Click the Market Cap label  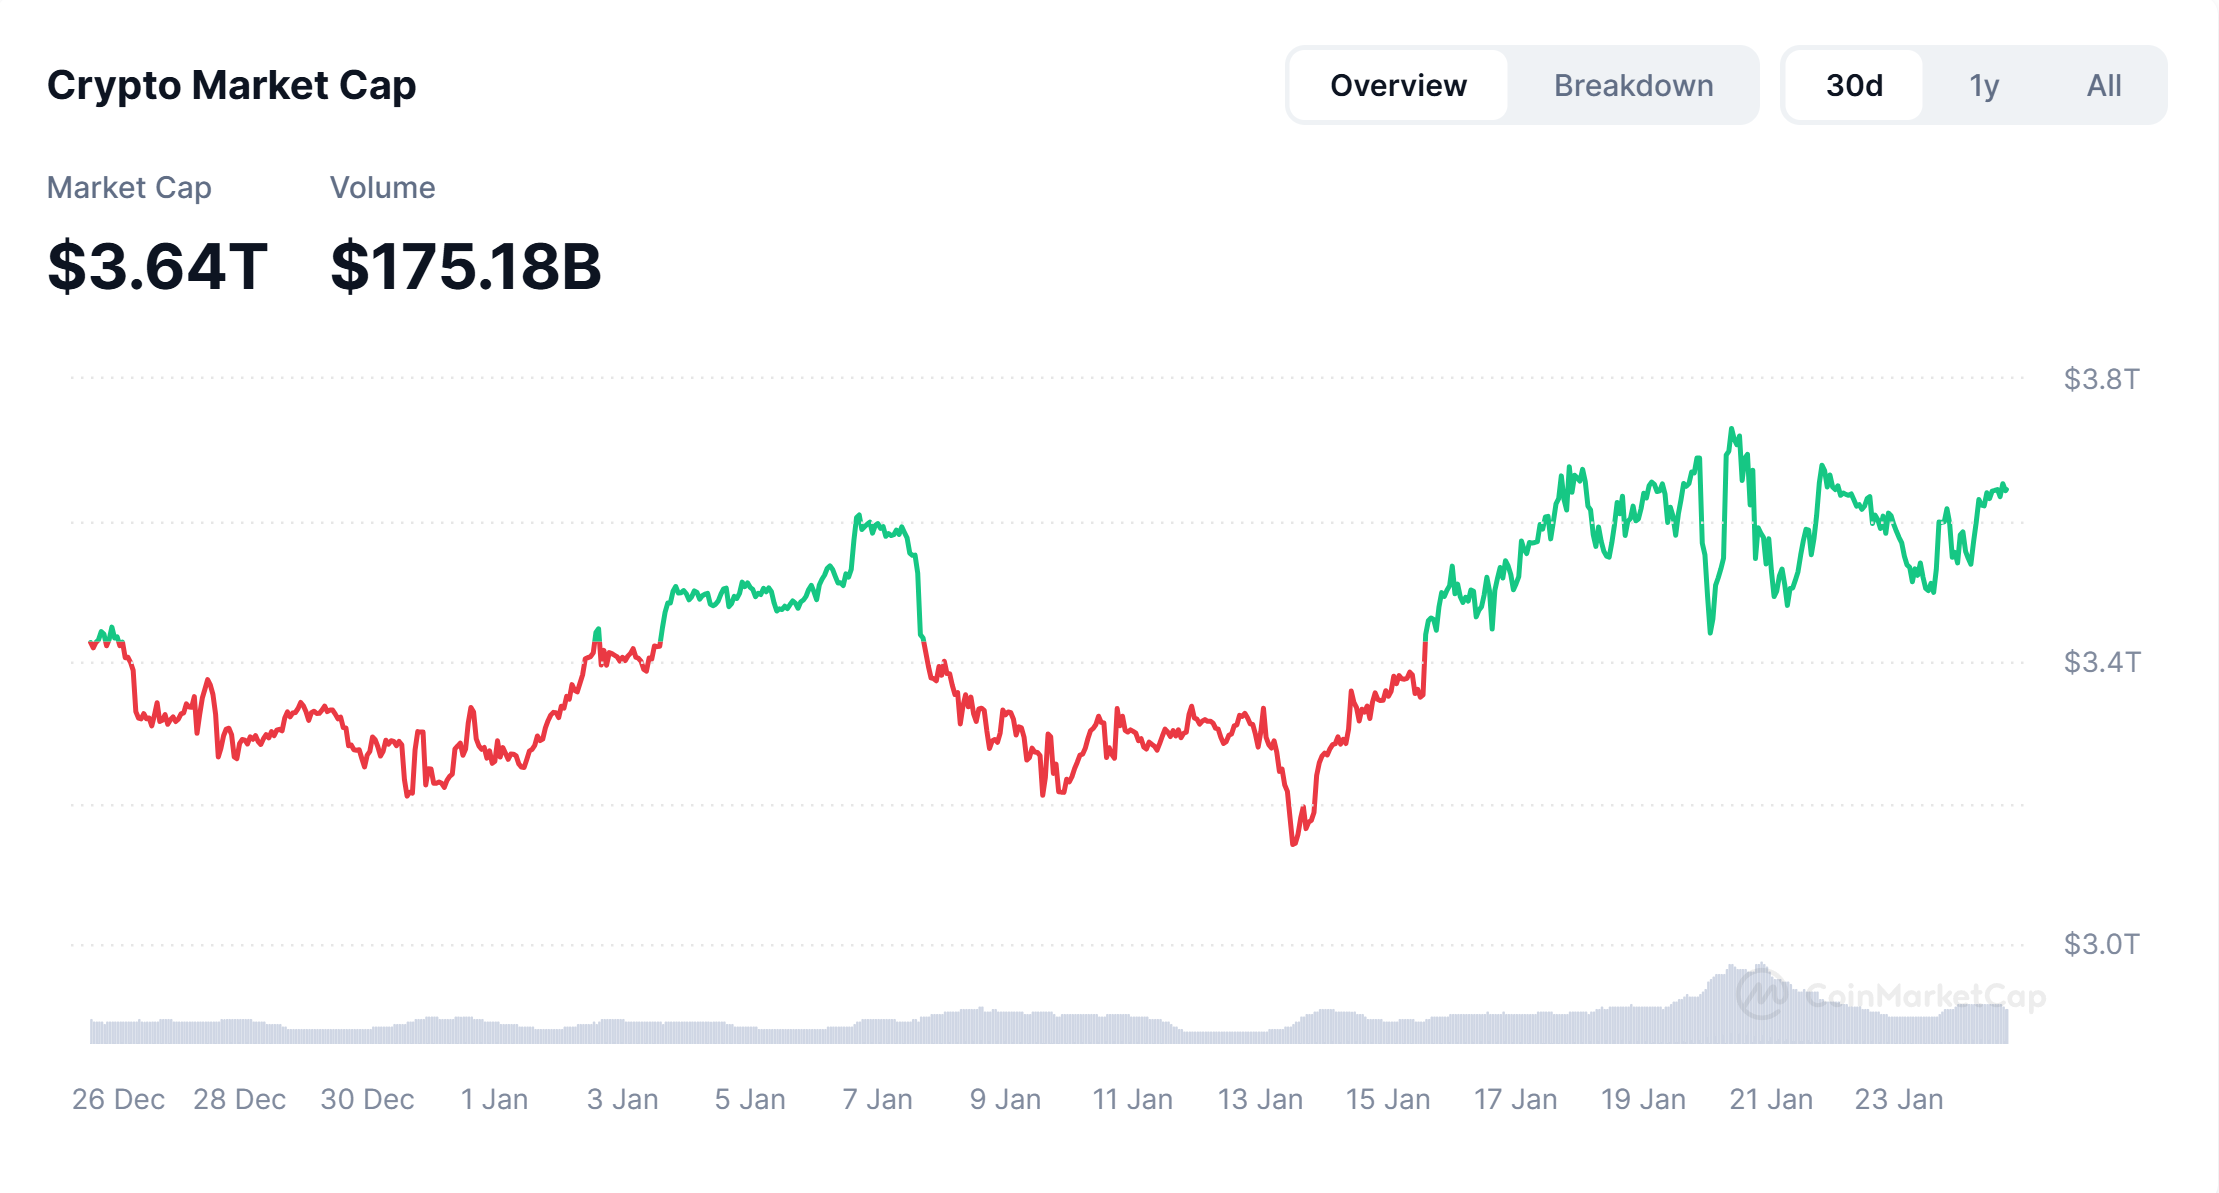[129, 188]
